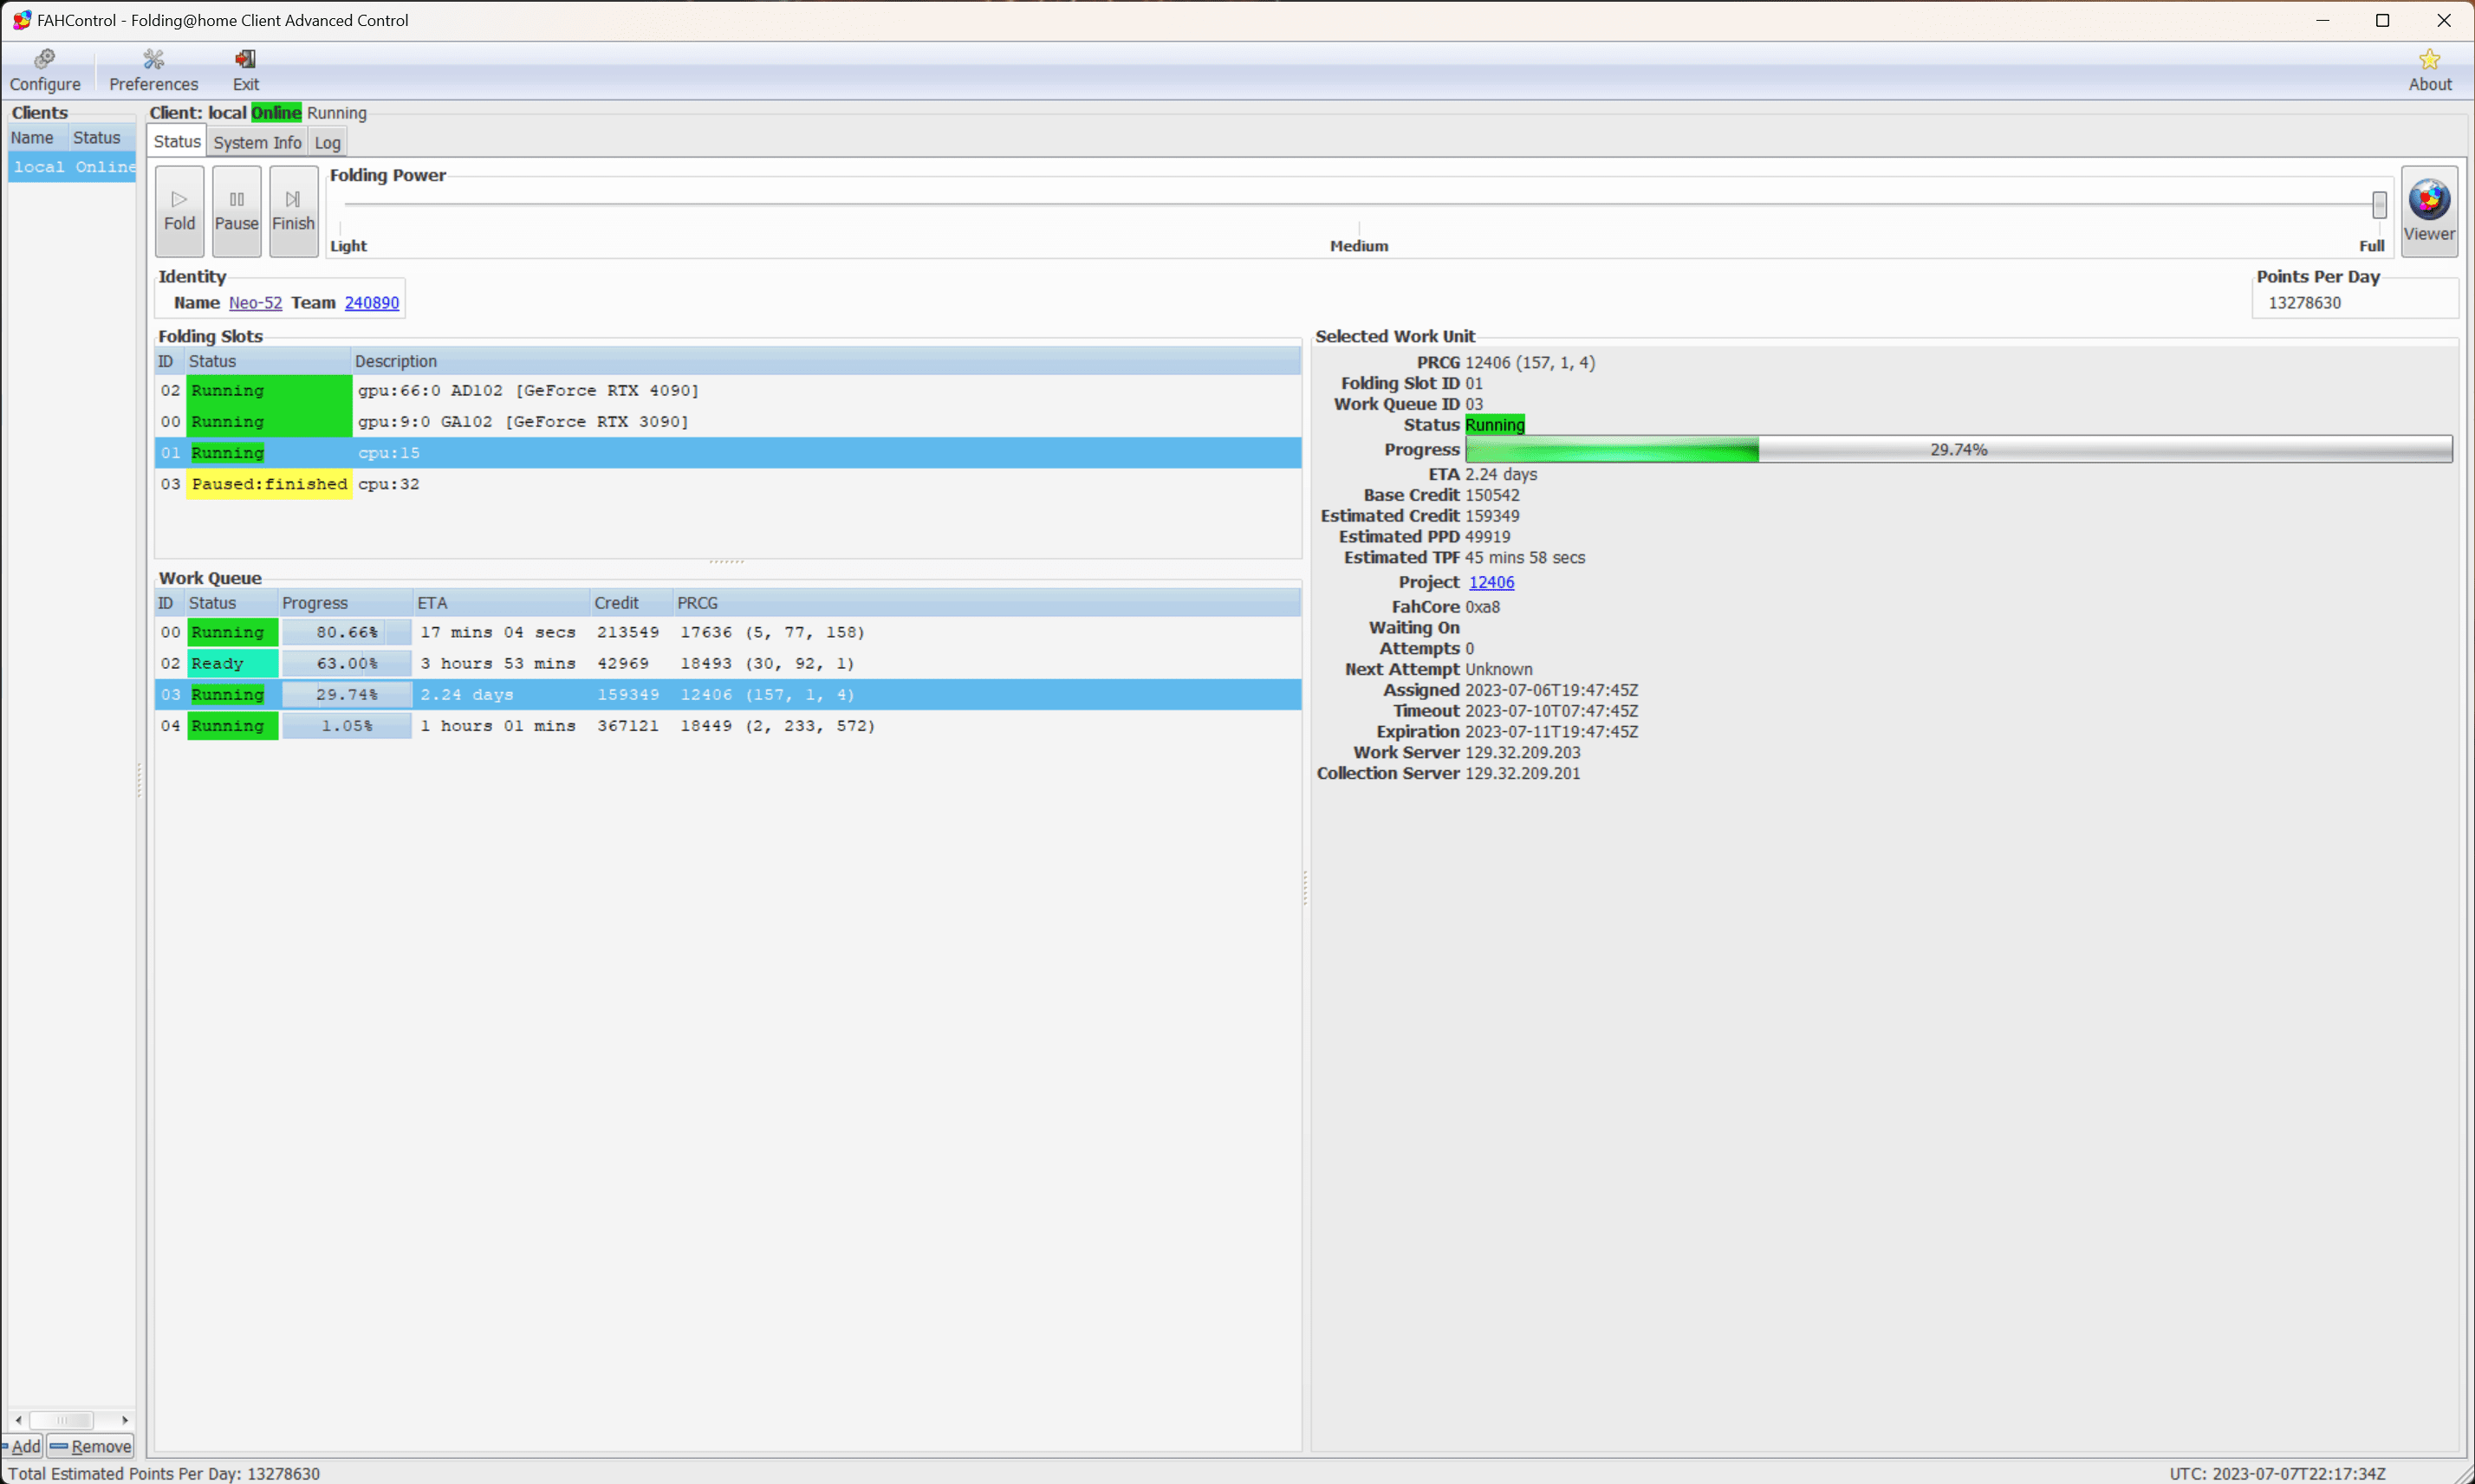Click the Finish button
2475x1484 pixels.
(x=294, y=211)
